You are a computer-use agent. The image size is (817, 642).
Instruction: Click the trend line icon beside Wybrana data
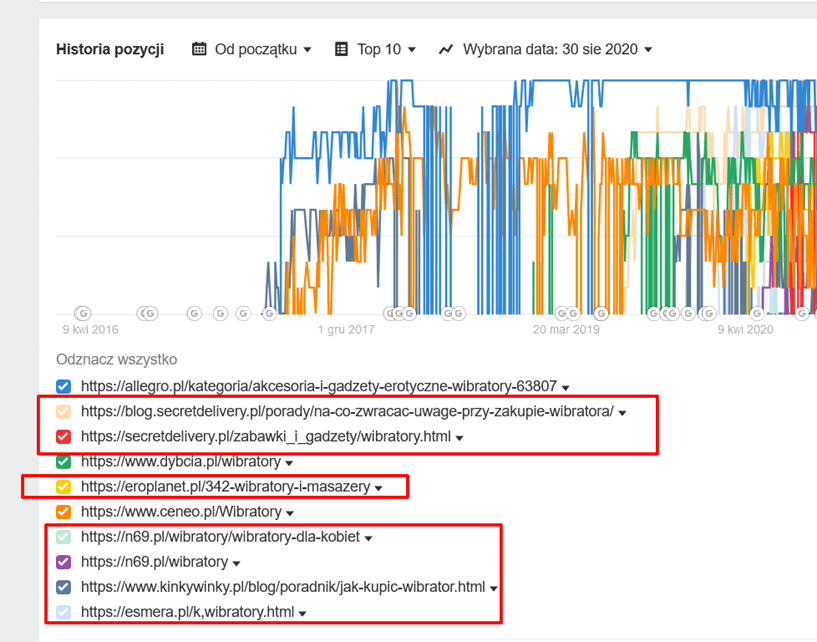pos(446,49)
